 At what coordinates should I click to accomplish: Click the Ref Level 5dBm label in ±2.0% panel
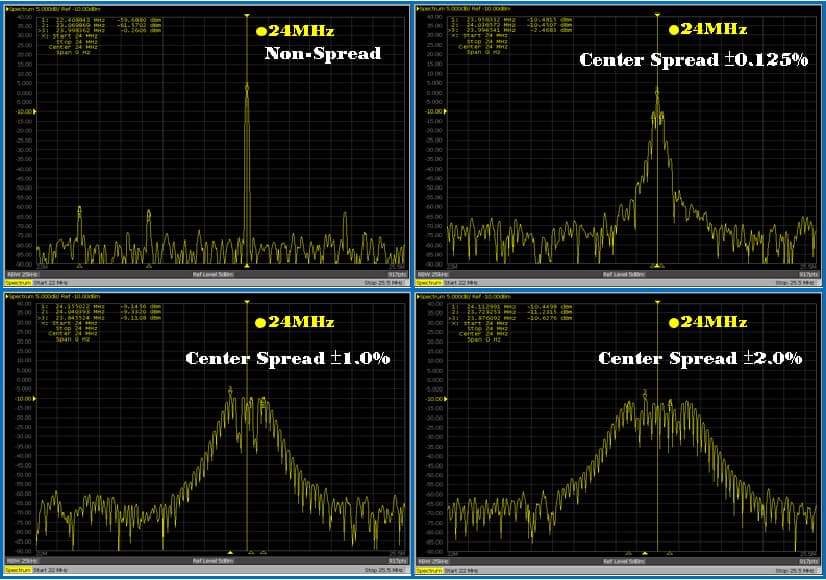tap(623, 562)
